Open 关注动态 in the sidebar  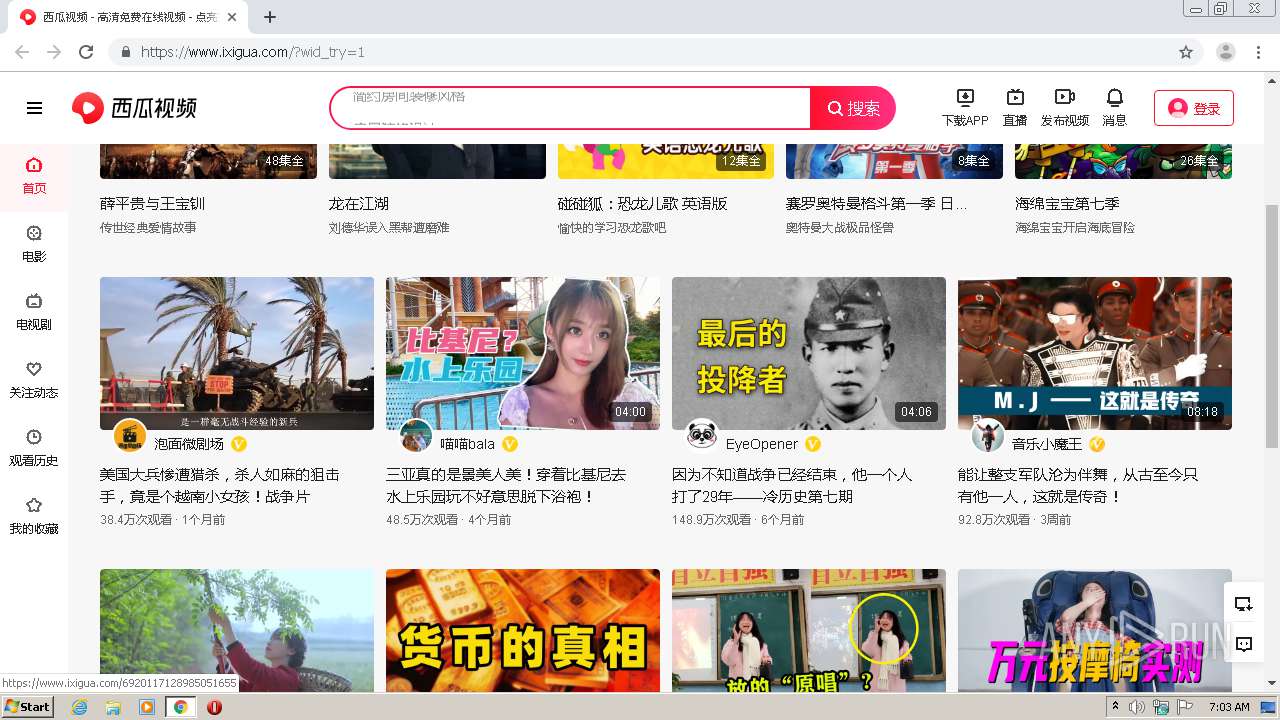[x=34, y=380]
